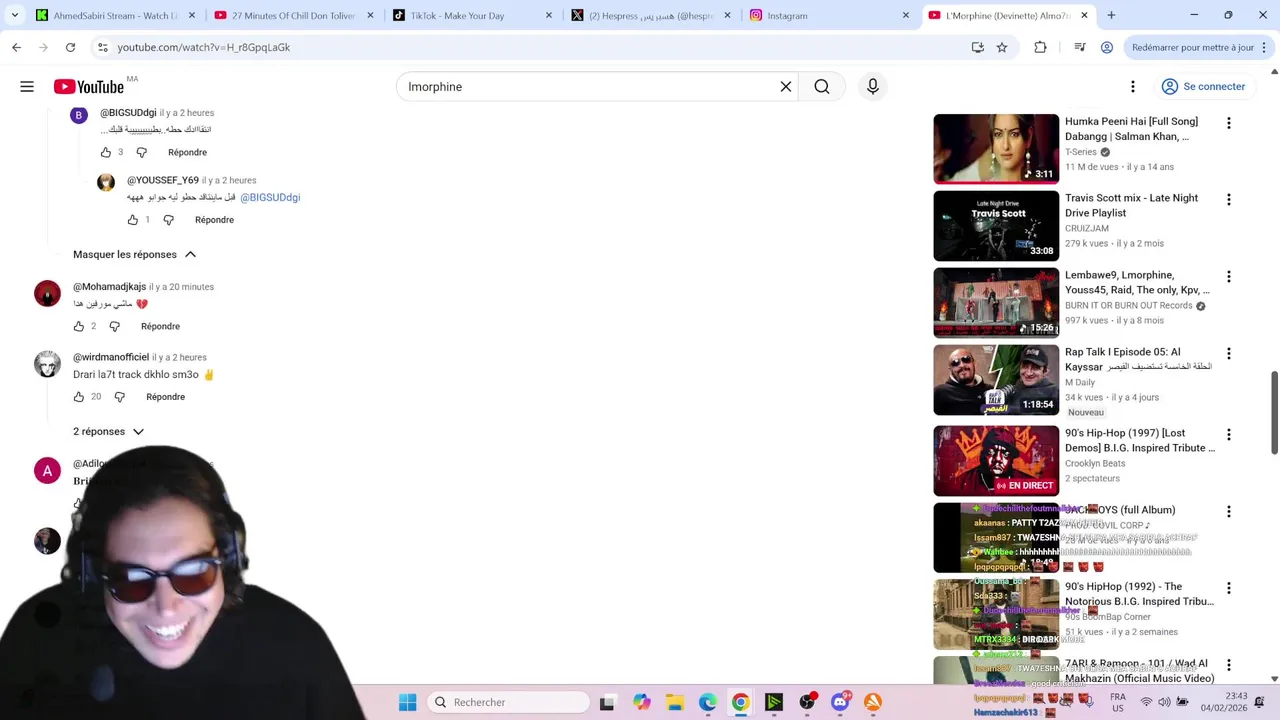Open Travis Scott mix thumbnail
Image resolution: width=1280 pixels, height=720 pixels.
click(996, 226)
